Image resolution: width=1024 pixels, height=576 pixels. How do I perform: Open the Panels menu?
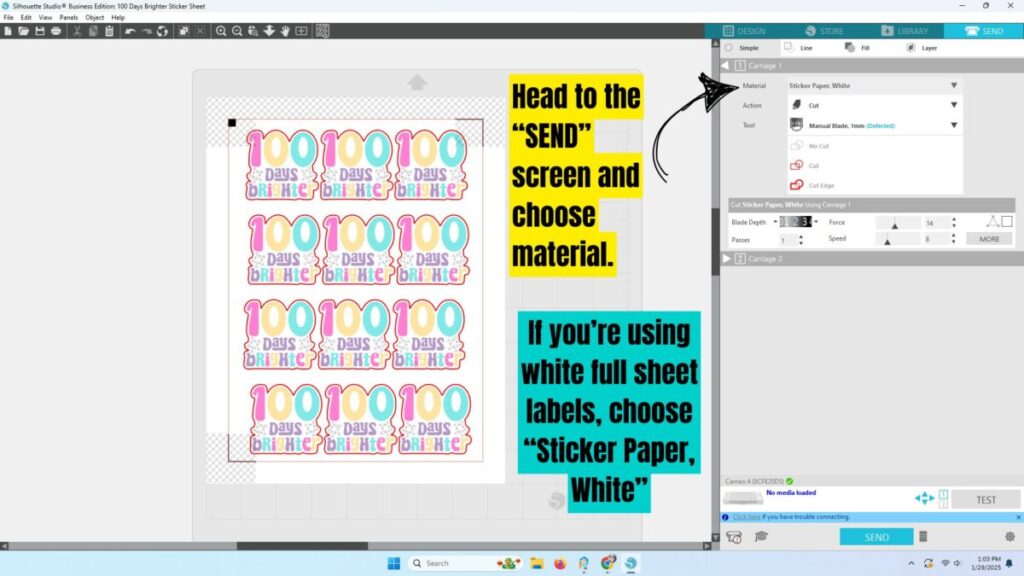tap(69, 18)
